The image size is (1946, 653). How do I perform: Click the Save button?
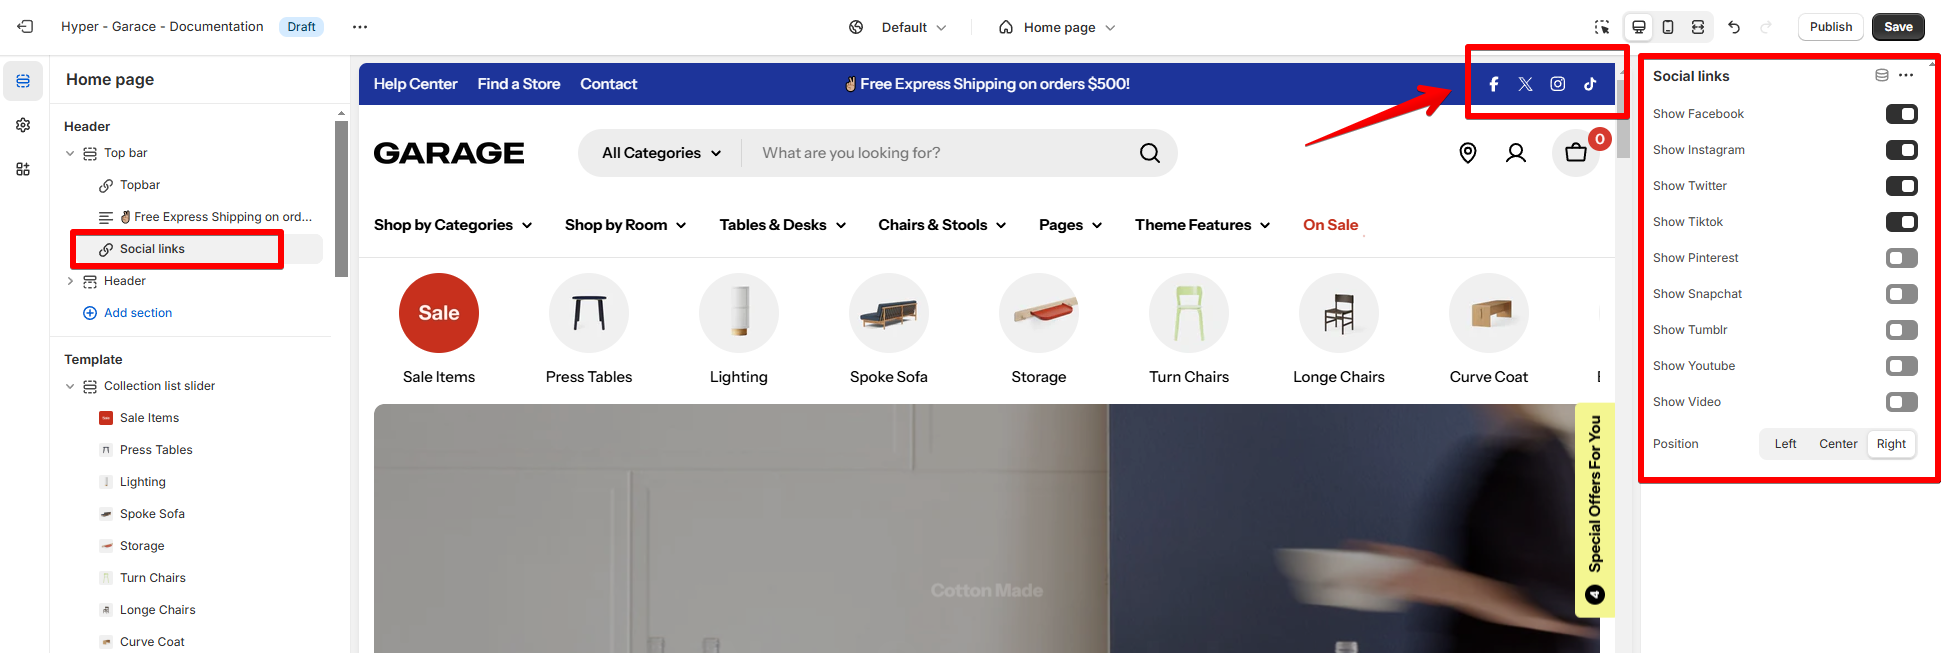(x=1898, y=27)
